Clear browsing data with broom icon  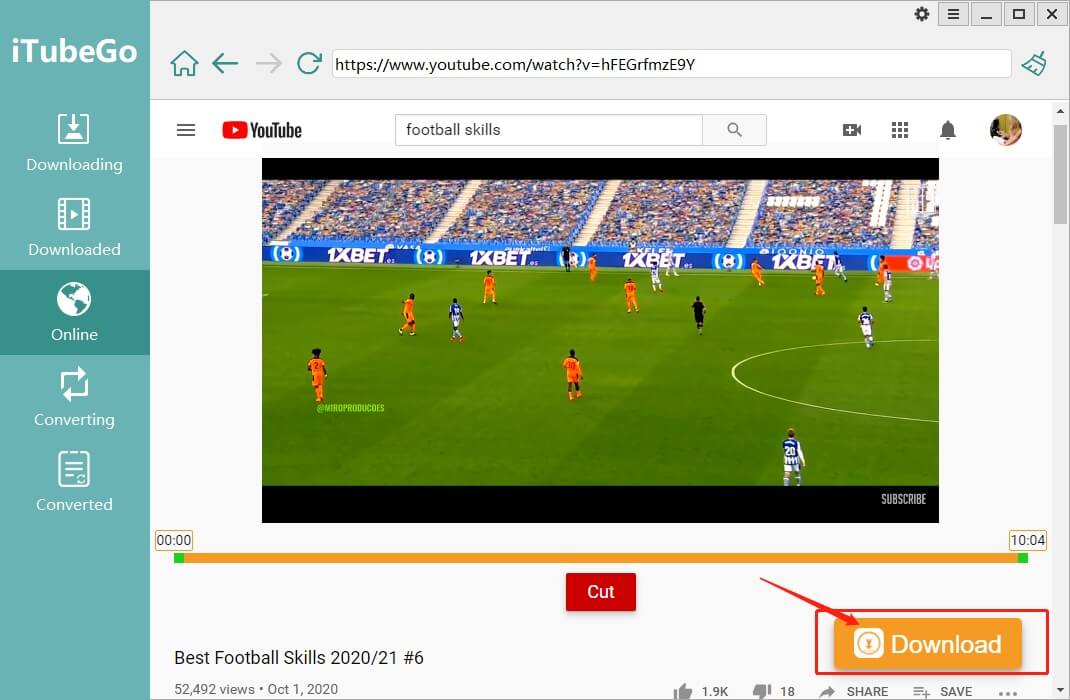click(1035, 64)
